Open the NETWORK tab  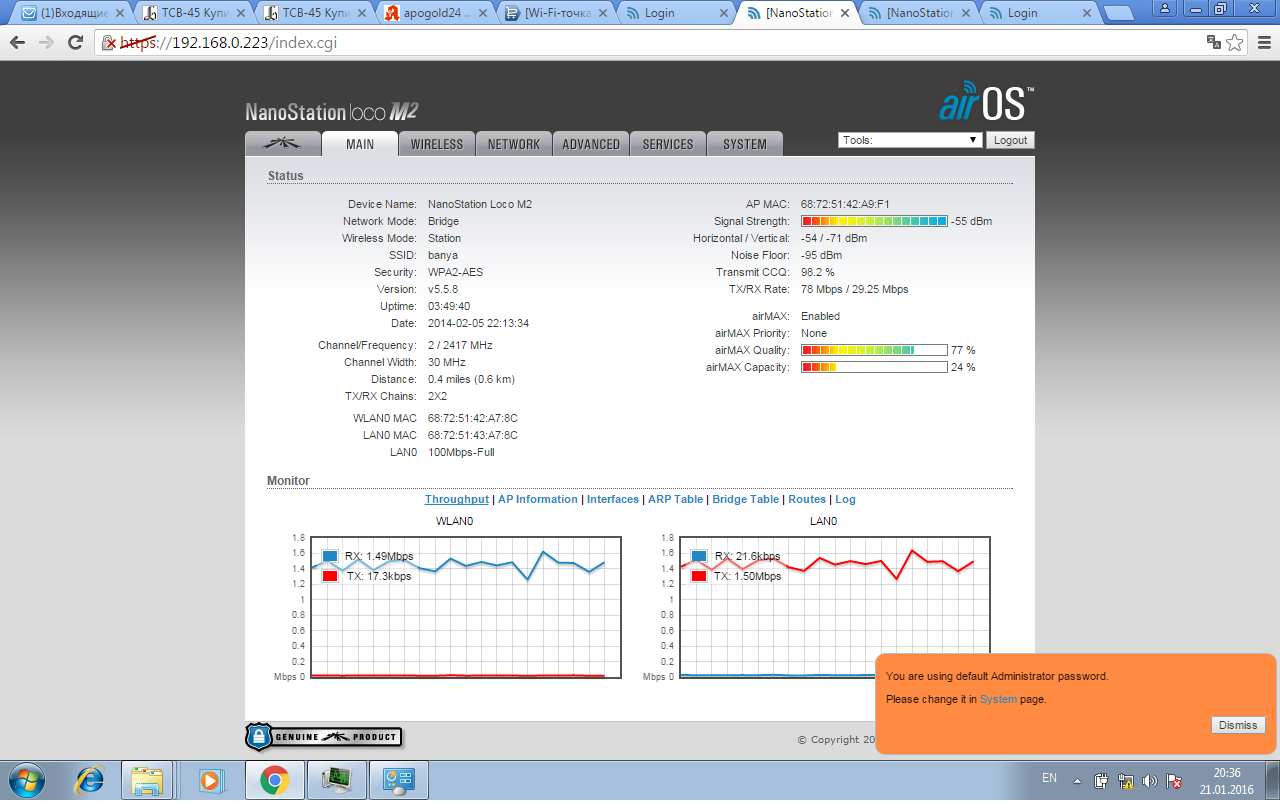tap(514, 144)
